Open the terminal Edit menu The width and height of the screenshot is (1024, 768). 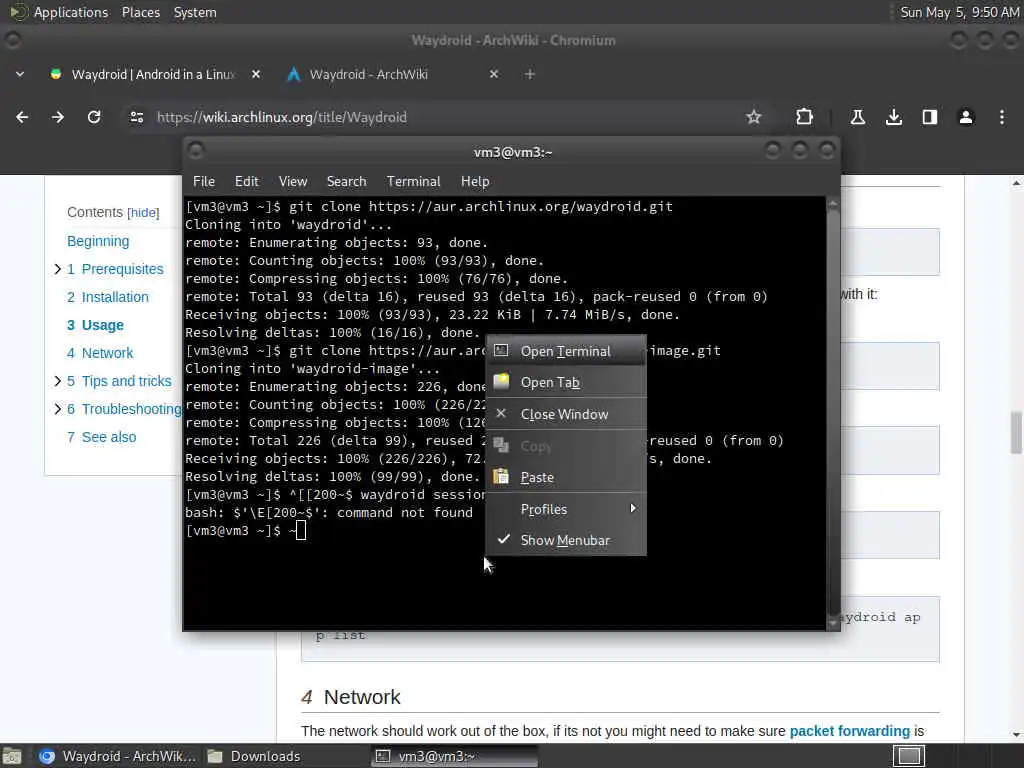point(246,182)
